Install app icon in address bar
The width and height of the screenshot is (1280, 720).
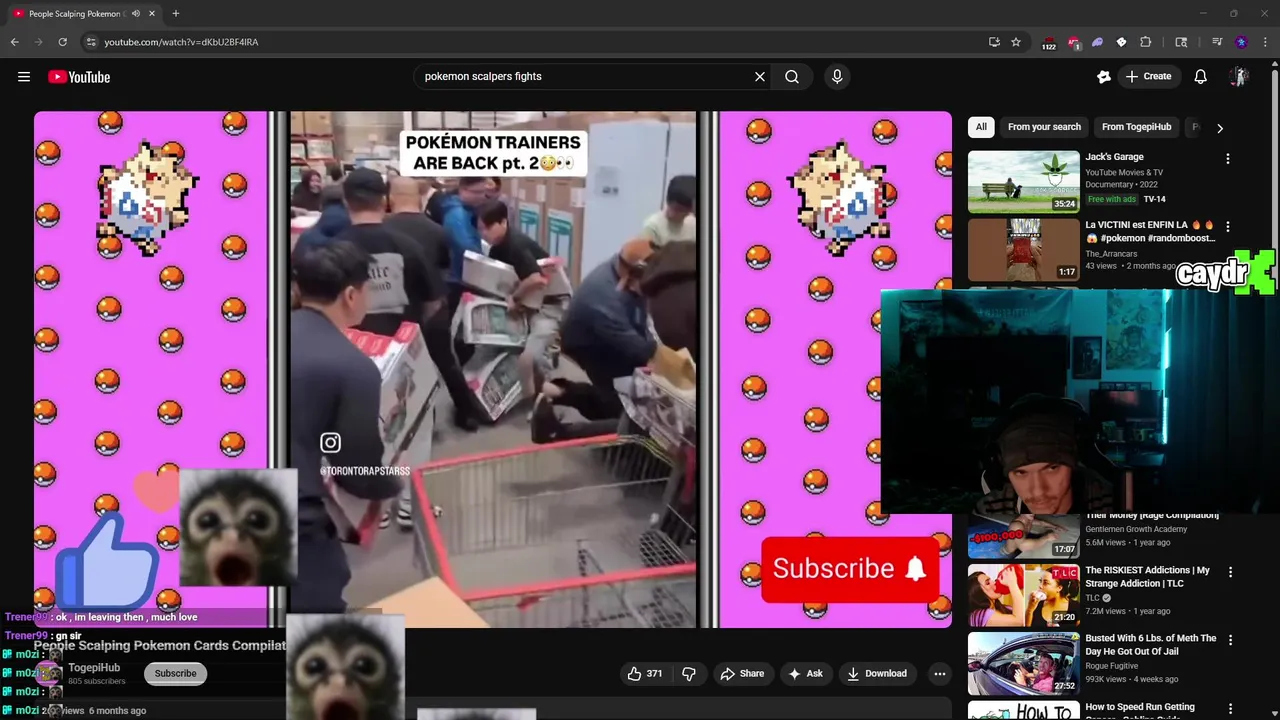994,42
